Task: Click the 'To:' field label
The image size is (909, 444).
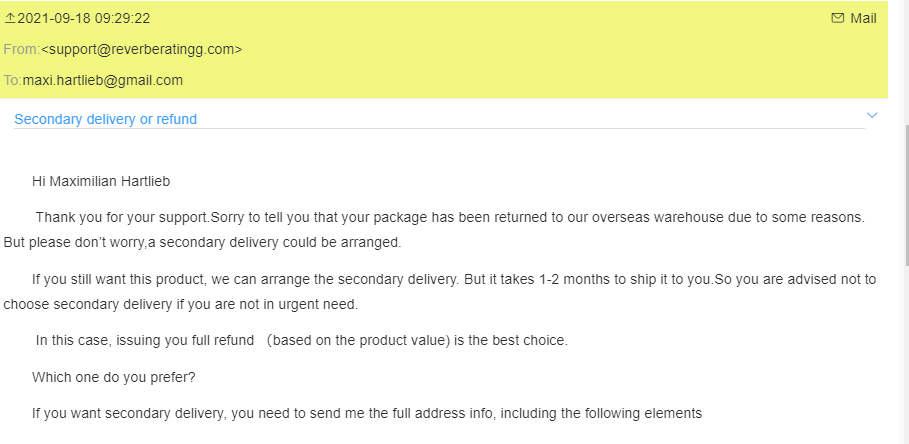Action: (12, 80)
